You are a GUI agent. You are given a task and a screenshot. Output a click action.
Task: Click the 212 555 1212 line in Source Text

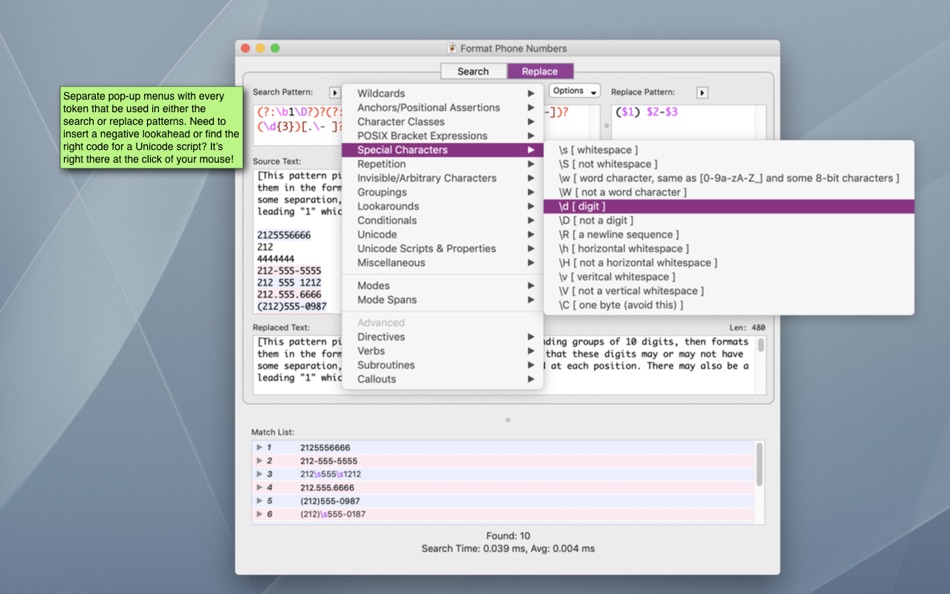[x=289, y=282]
